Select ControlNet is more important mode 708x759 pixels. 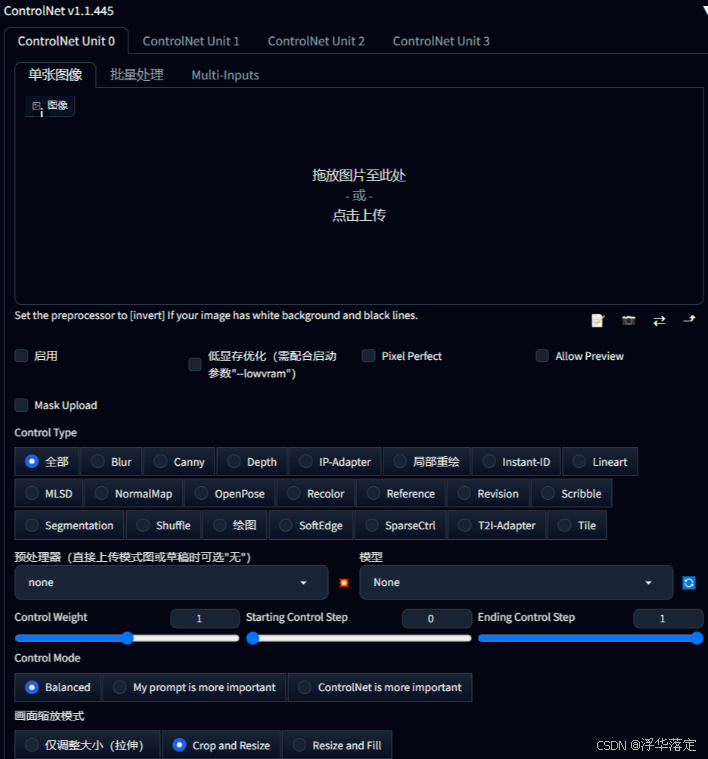380,687
